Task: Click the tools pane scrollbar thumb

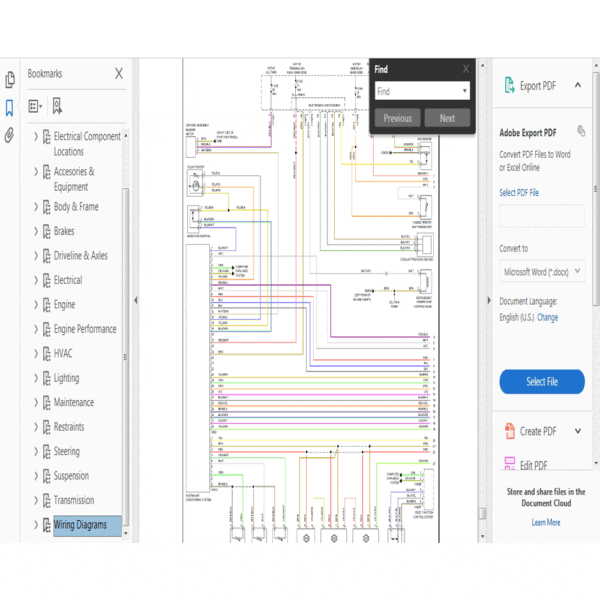Action: (x=596, y=189)
